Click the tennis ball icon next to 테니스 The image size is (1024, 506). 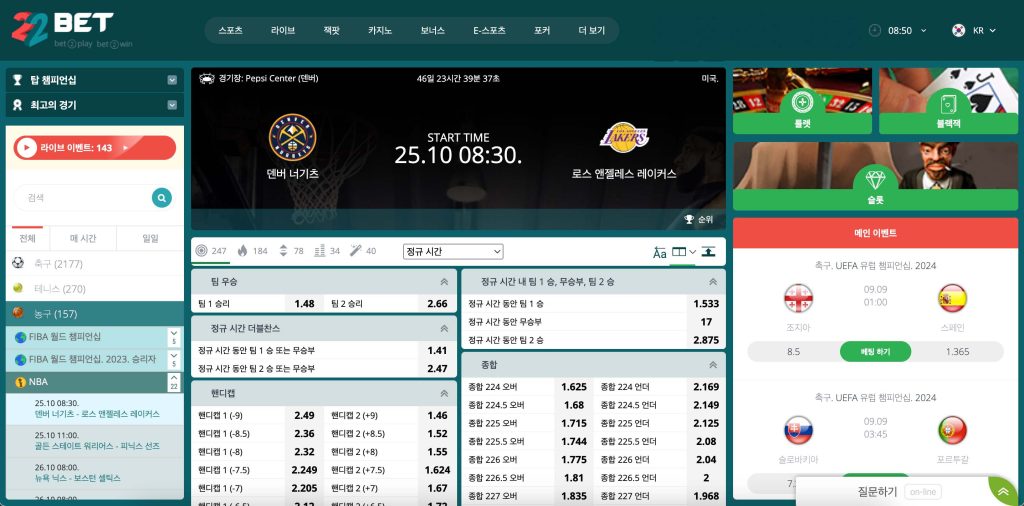coord(18,288)
